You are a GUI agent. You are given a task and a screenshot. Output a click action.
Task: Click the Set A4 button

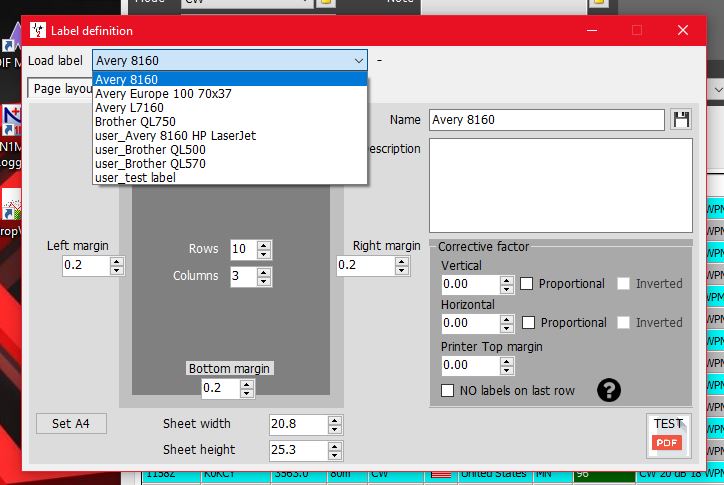point(71,424)
